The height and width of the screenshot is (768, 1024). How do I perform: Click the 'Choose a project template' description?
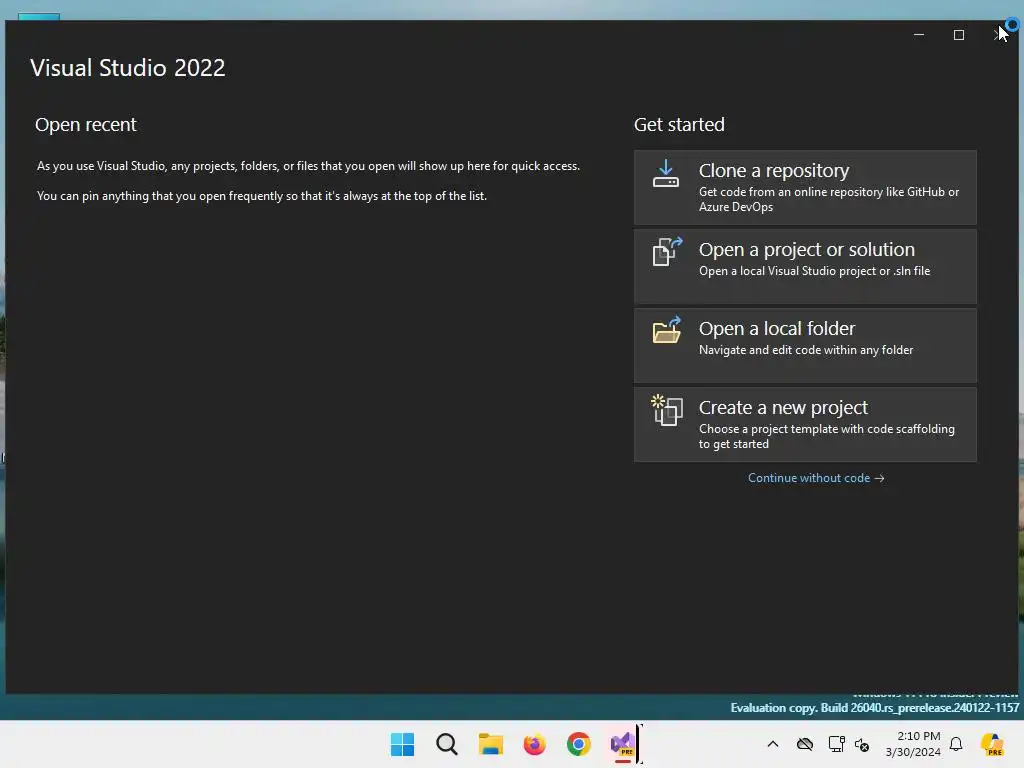827,436
